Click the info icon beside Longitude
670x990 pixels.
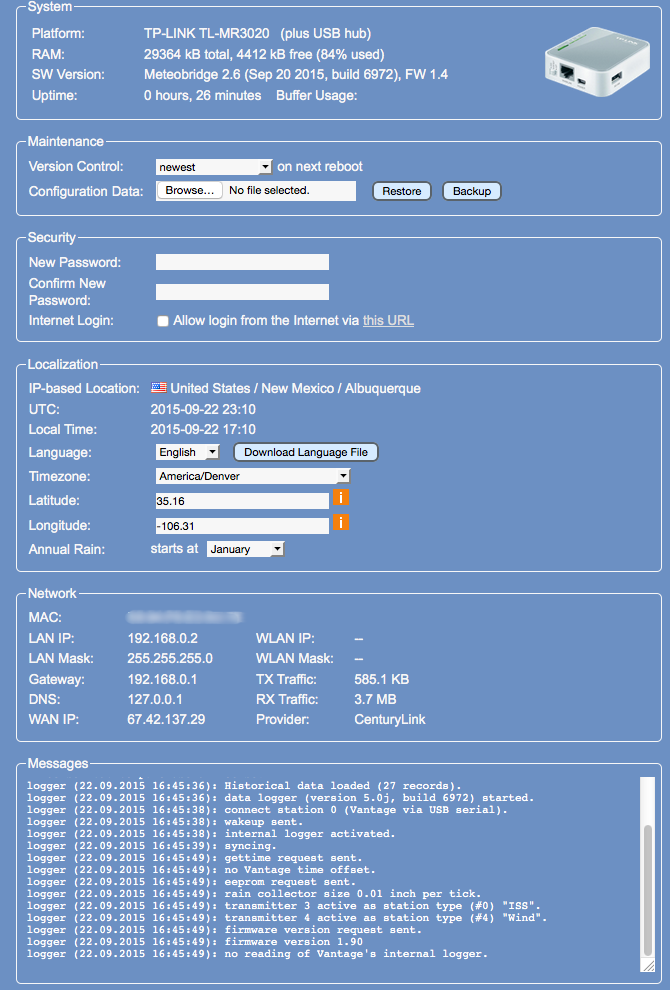point(341,522)
